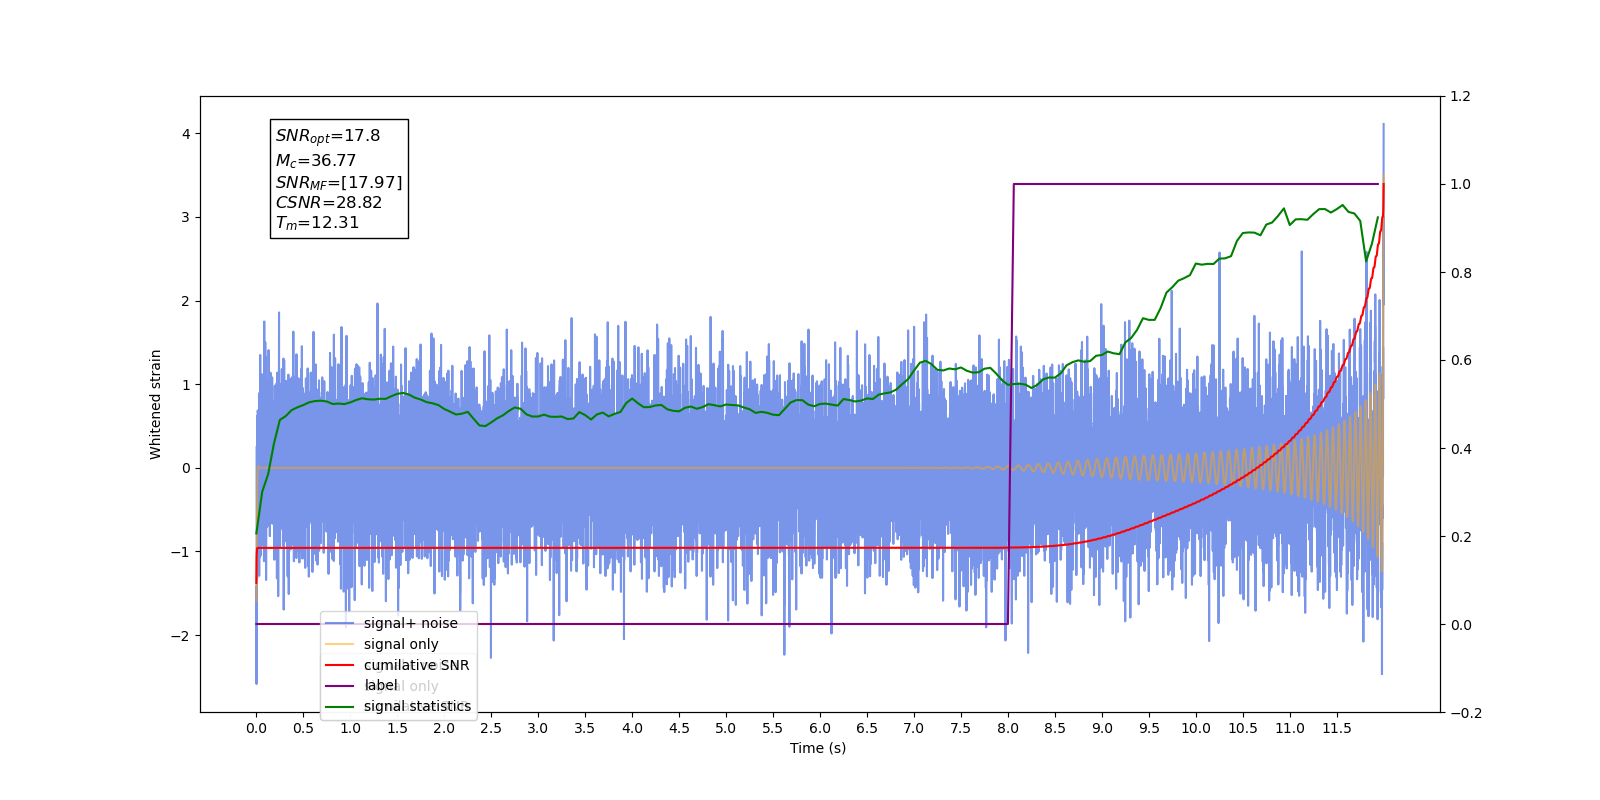Viewport: 1600px width, 800px height.
Task: Click the orange line sample for signal only
Action: (x=340, y=644)
